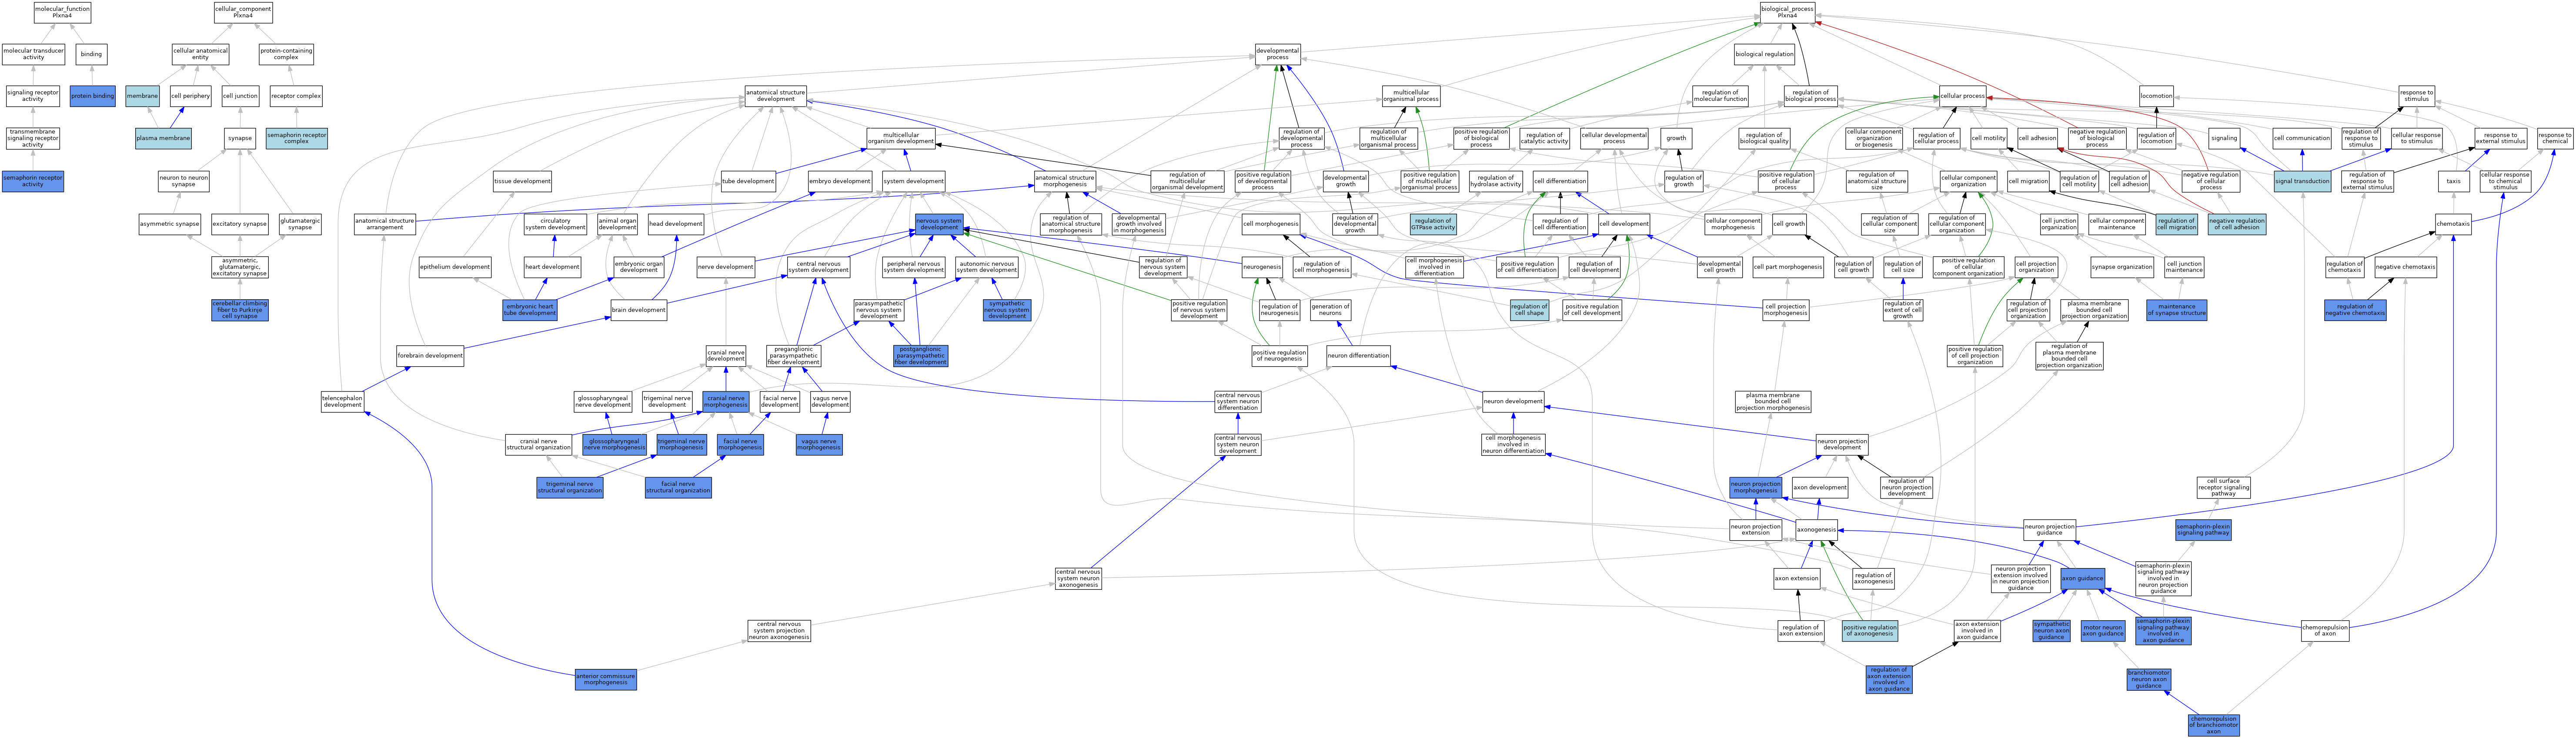Click 'maintenance of synapse structure' node
The width and height of the screenshot is (2576, 739).
point(2177,310)
